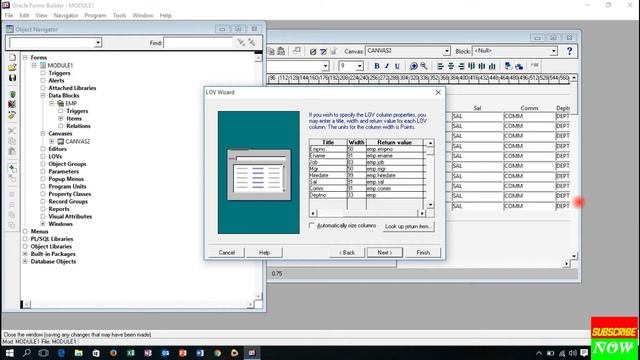Click the Align Left icon in Layout Editor

(440, 66)
